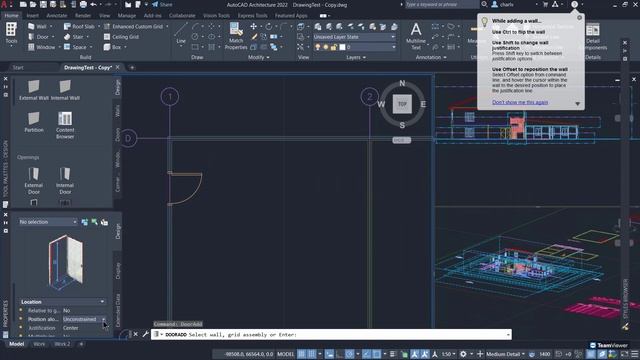
Task: Click "Don't show me this again" link
Action: tap(520, 102)
